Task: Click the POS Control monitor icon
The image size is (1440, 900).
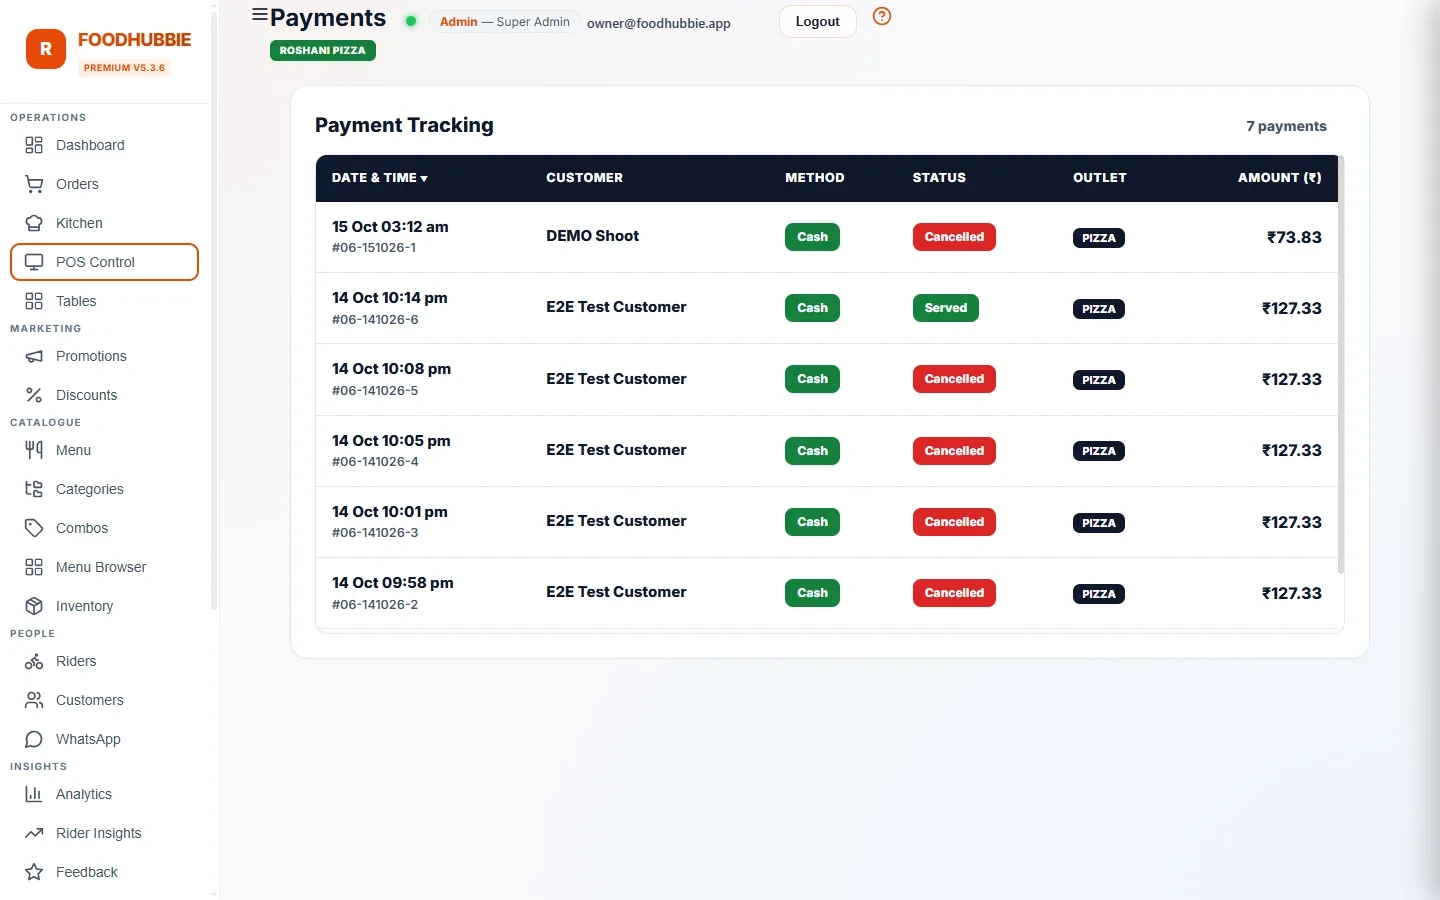Action: coord(34,262)
